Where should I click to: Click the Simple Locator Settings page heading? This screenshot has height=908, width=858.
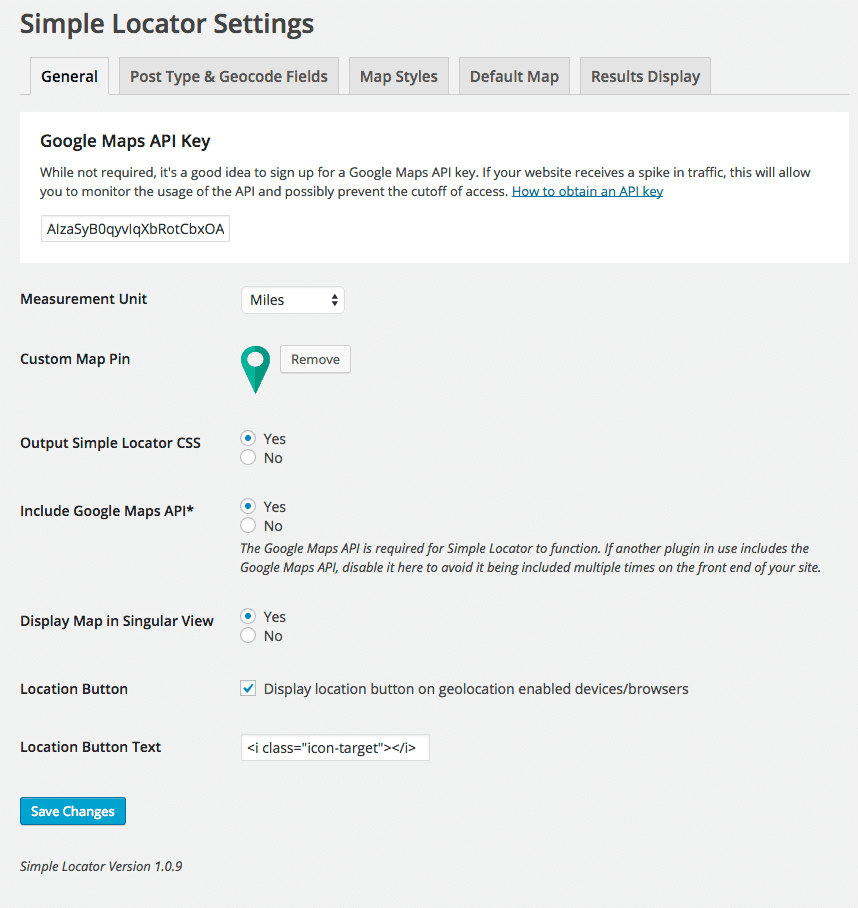(167, 24)
